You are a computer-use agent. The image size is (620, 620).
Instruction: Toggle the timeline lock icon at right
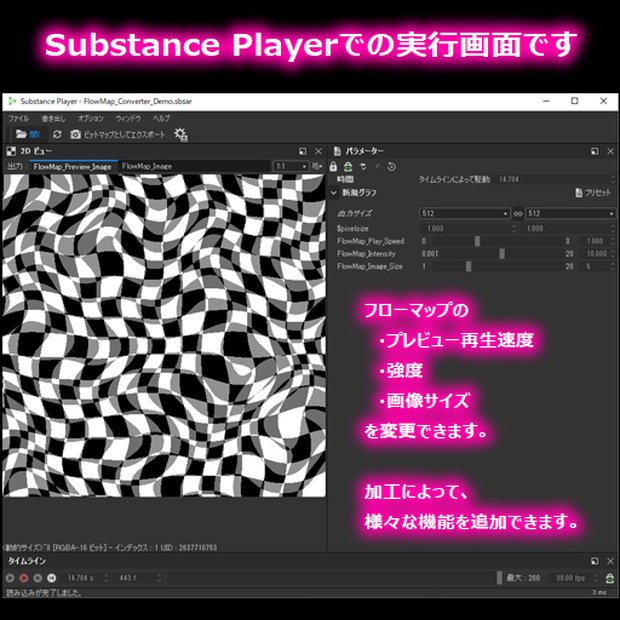tap(610, 578)
